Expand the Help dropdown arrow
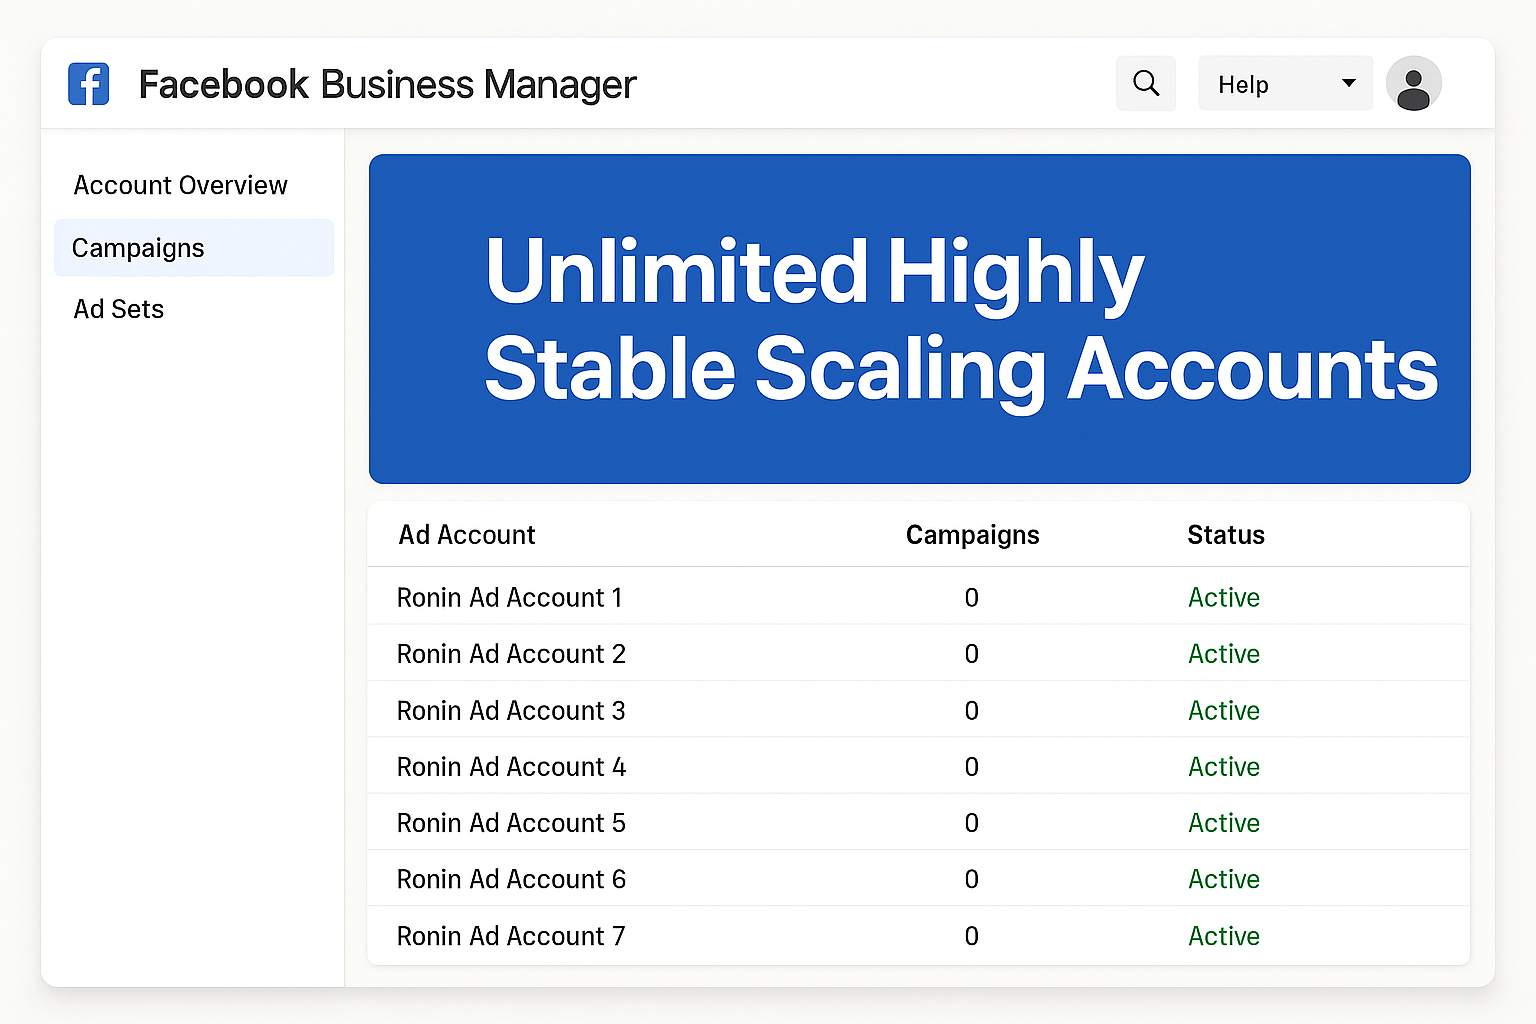This screenshot has width=1536, height=1024. (x=1348, y=83)
